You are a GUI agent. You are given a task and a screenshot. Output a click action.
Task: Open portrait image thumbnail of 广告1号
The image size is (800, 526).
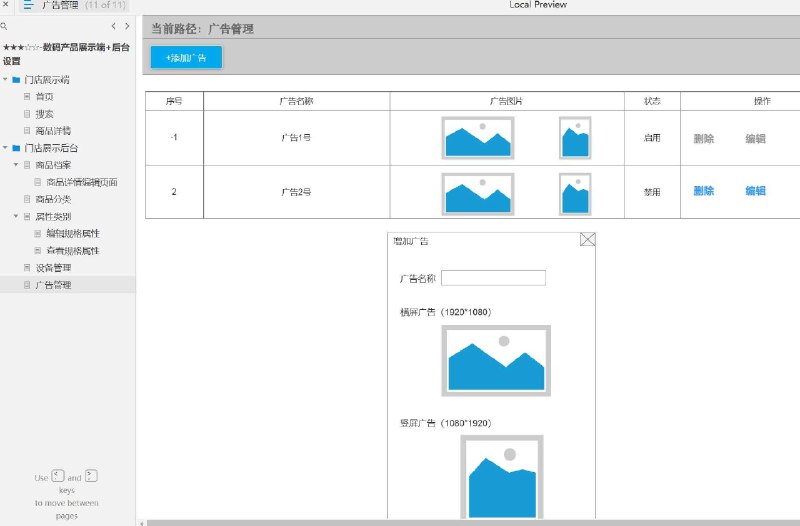point(575,138)
